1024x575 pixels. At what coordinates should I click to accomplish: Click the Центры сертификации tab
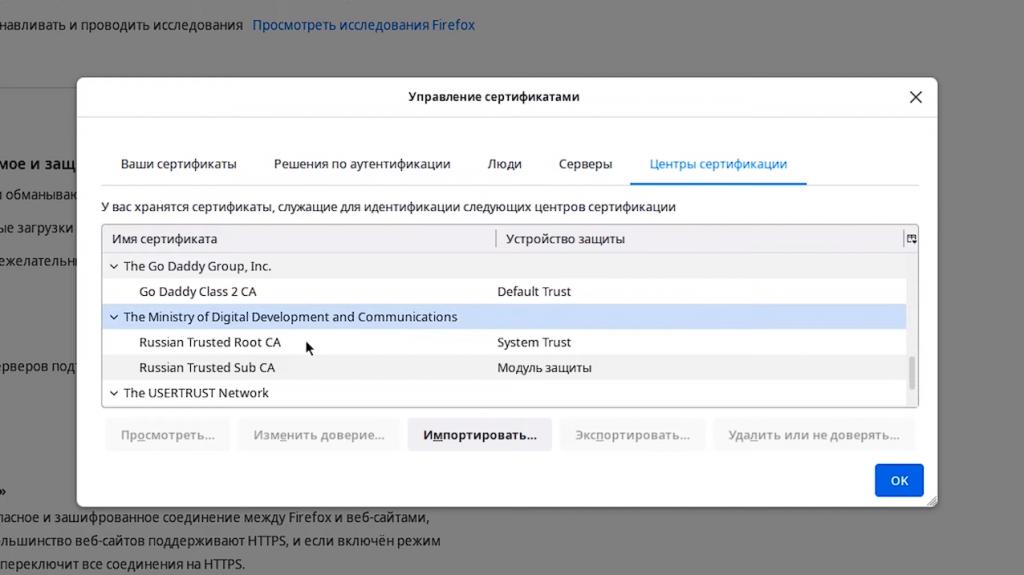pyautogui.click(x=718, y=164)
